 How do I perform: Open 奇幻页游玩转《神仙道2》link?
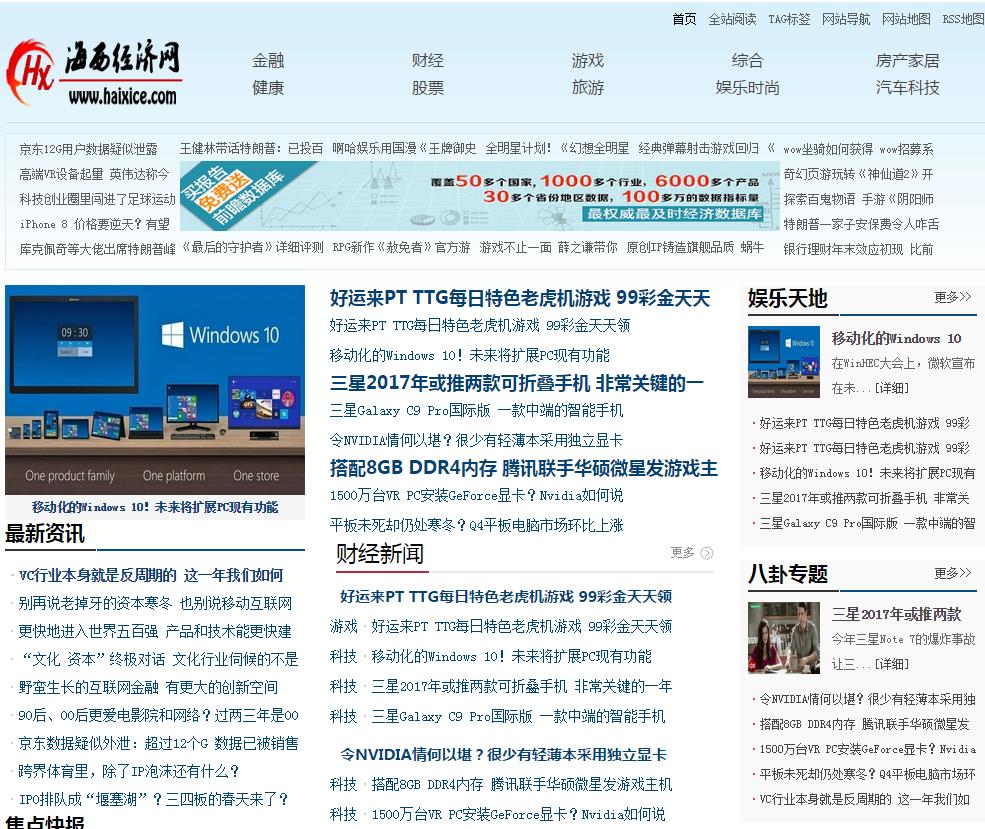click(858, 174)
